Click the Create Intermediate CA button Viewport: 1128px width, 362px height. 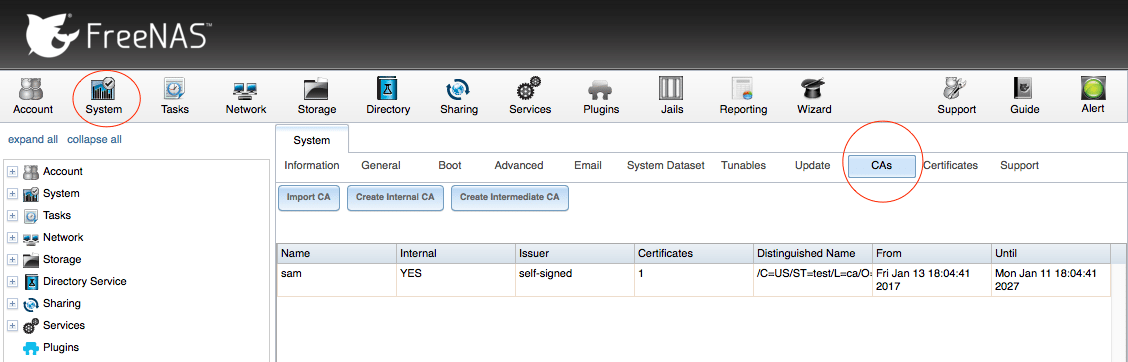(510, 197)
